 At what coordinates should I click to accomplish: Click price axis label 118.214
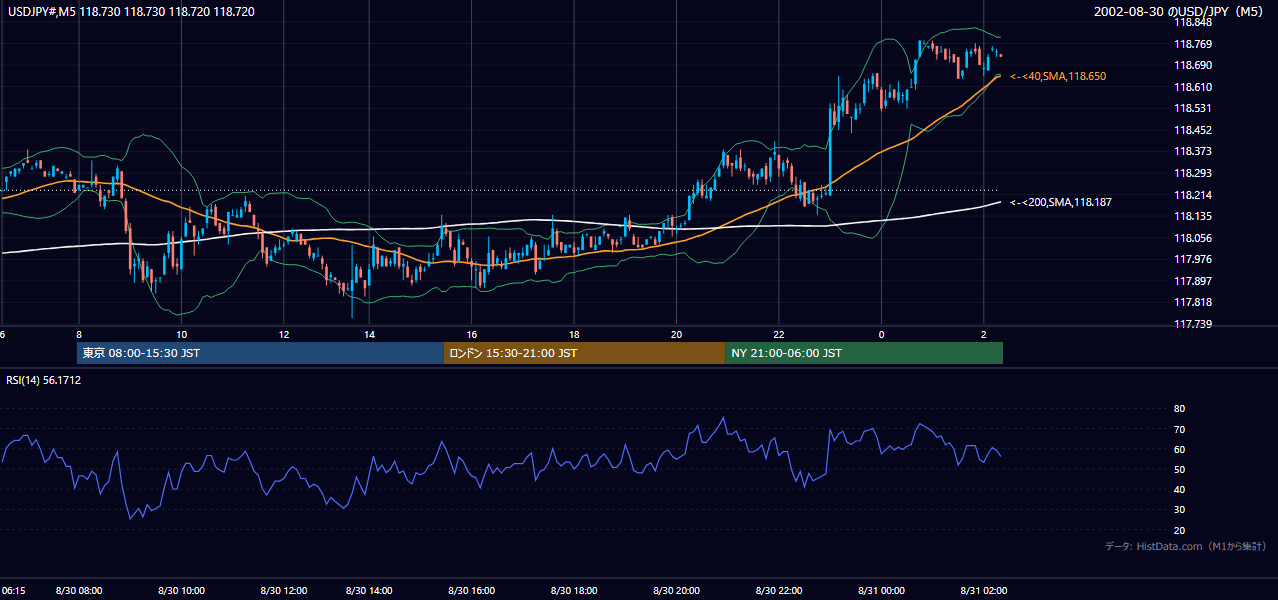1193,195
